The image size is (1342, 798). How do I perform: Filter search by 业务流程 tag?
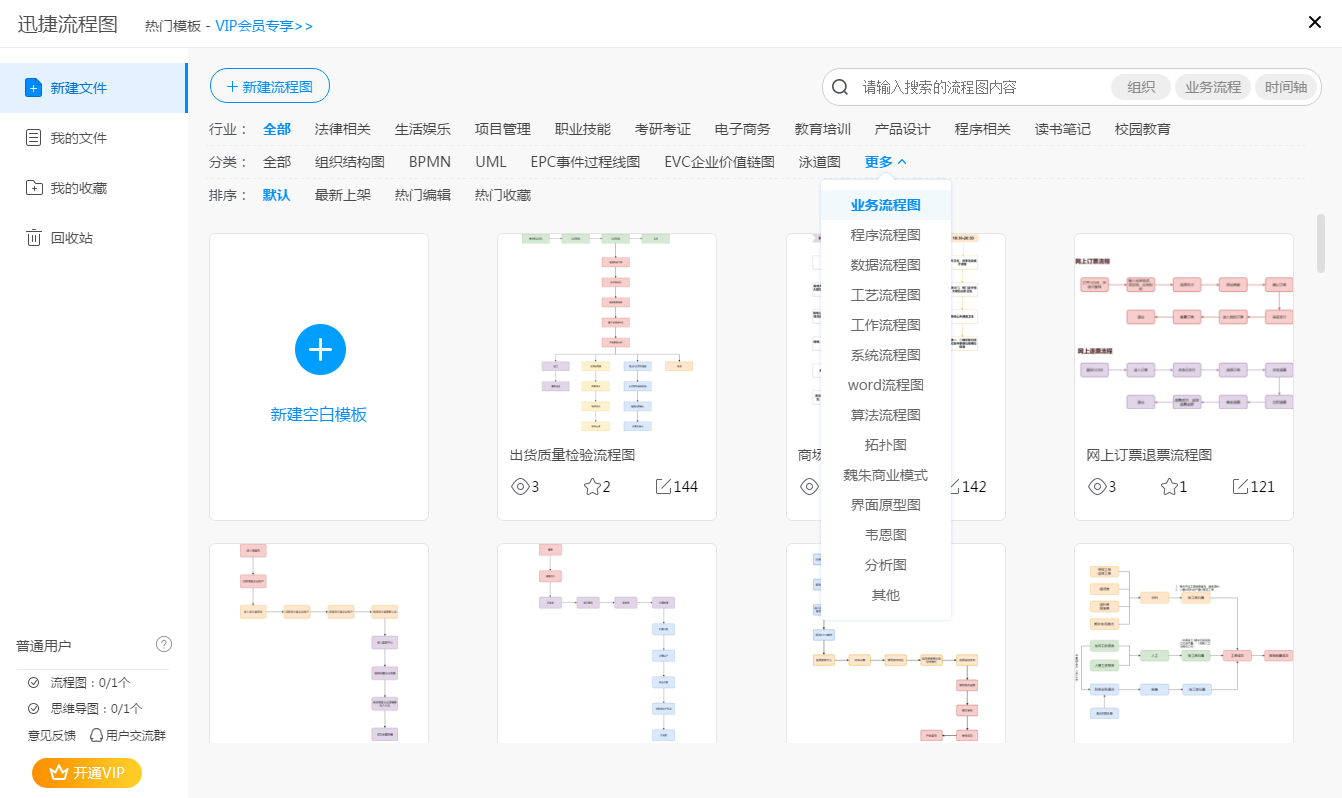pyautogui.click(x=1213, y=87)
